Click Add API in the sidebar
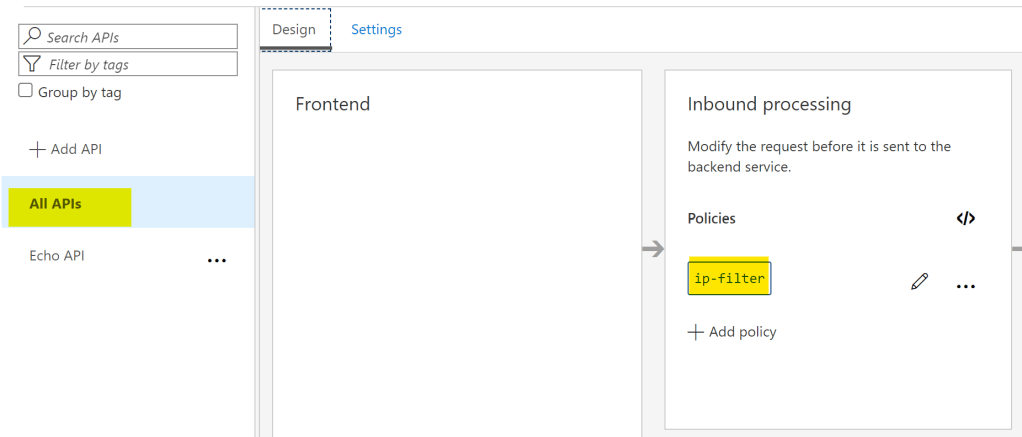 [x=66, y=149]
